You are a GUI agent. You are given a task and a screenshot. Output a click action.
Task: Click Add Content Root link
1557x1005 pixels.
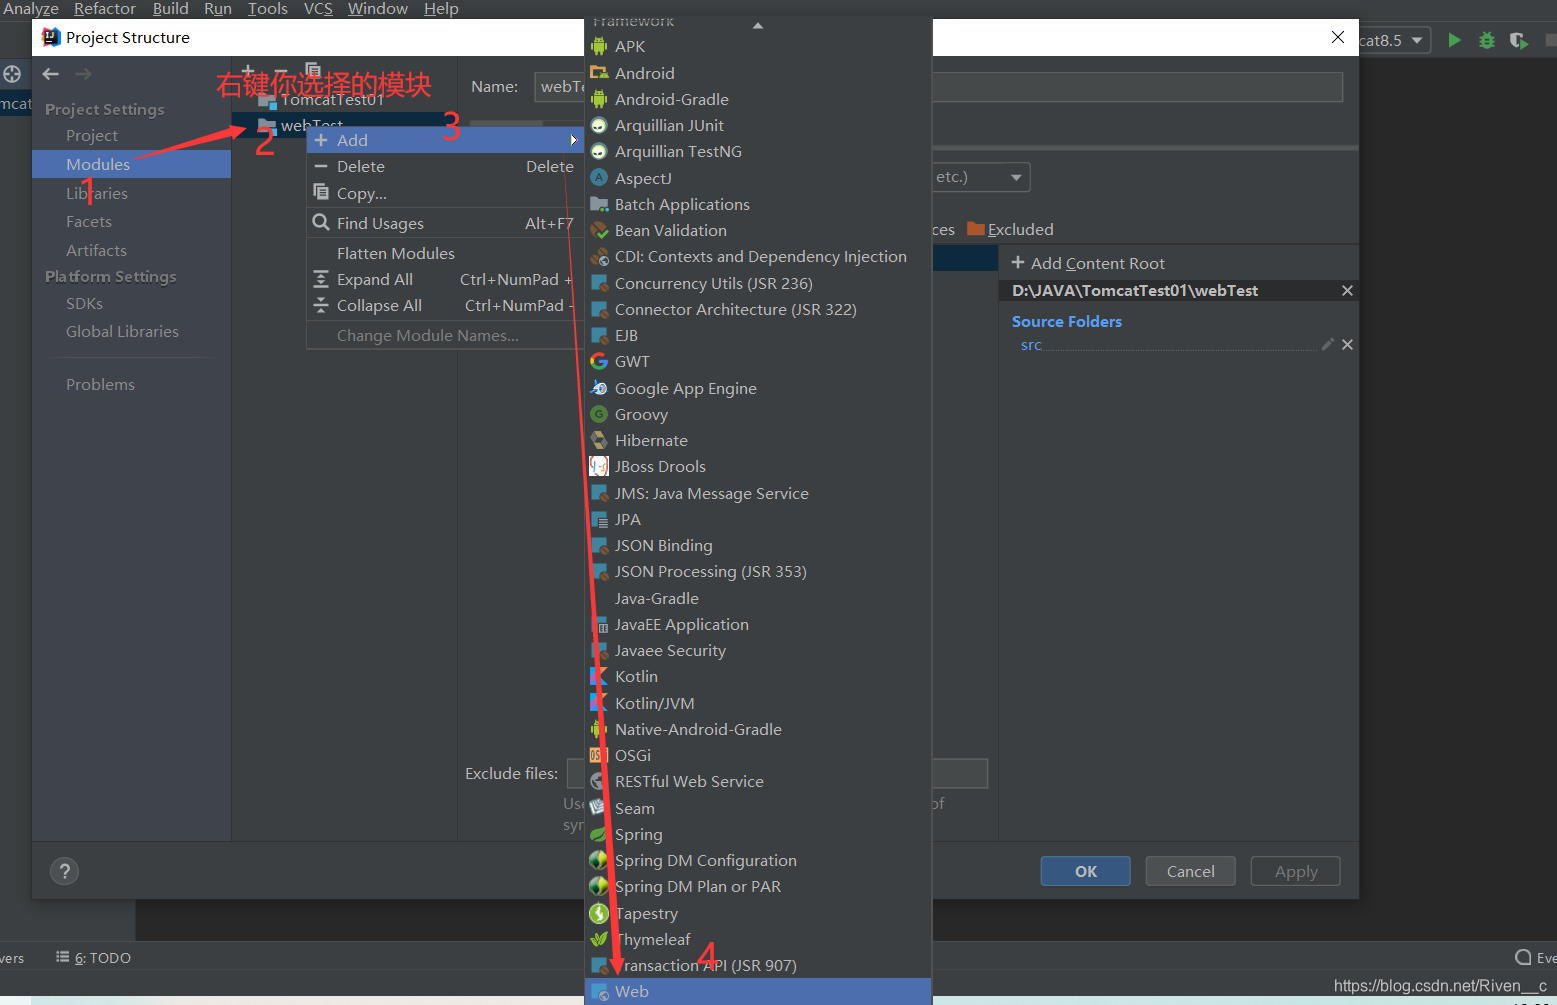(x=1088, y=263)
